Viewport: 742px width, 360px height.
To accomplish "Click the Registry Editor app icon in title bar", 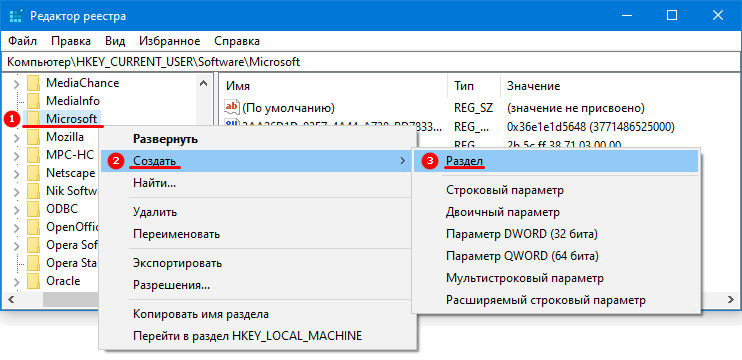I will pyautogui.click(x=15, y=16).
